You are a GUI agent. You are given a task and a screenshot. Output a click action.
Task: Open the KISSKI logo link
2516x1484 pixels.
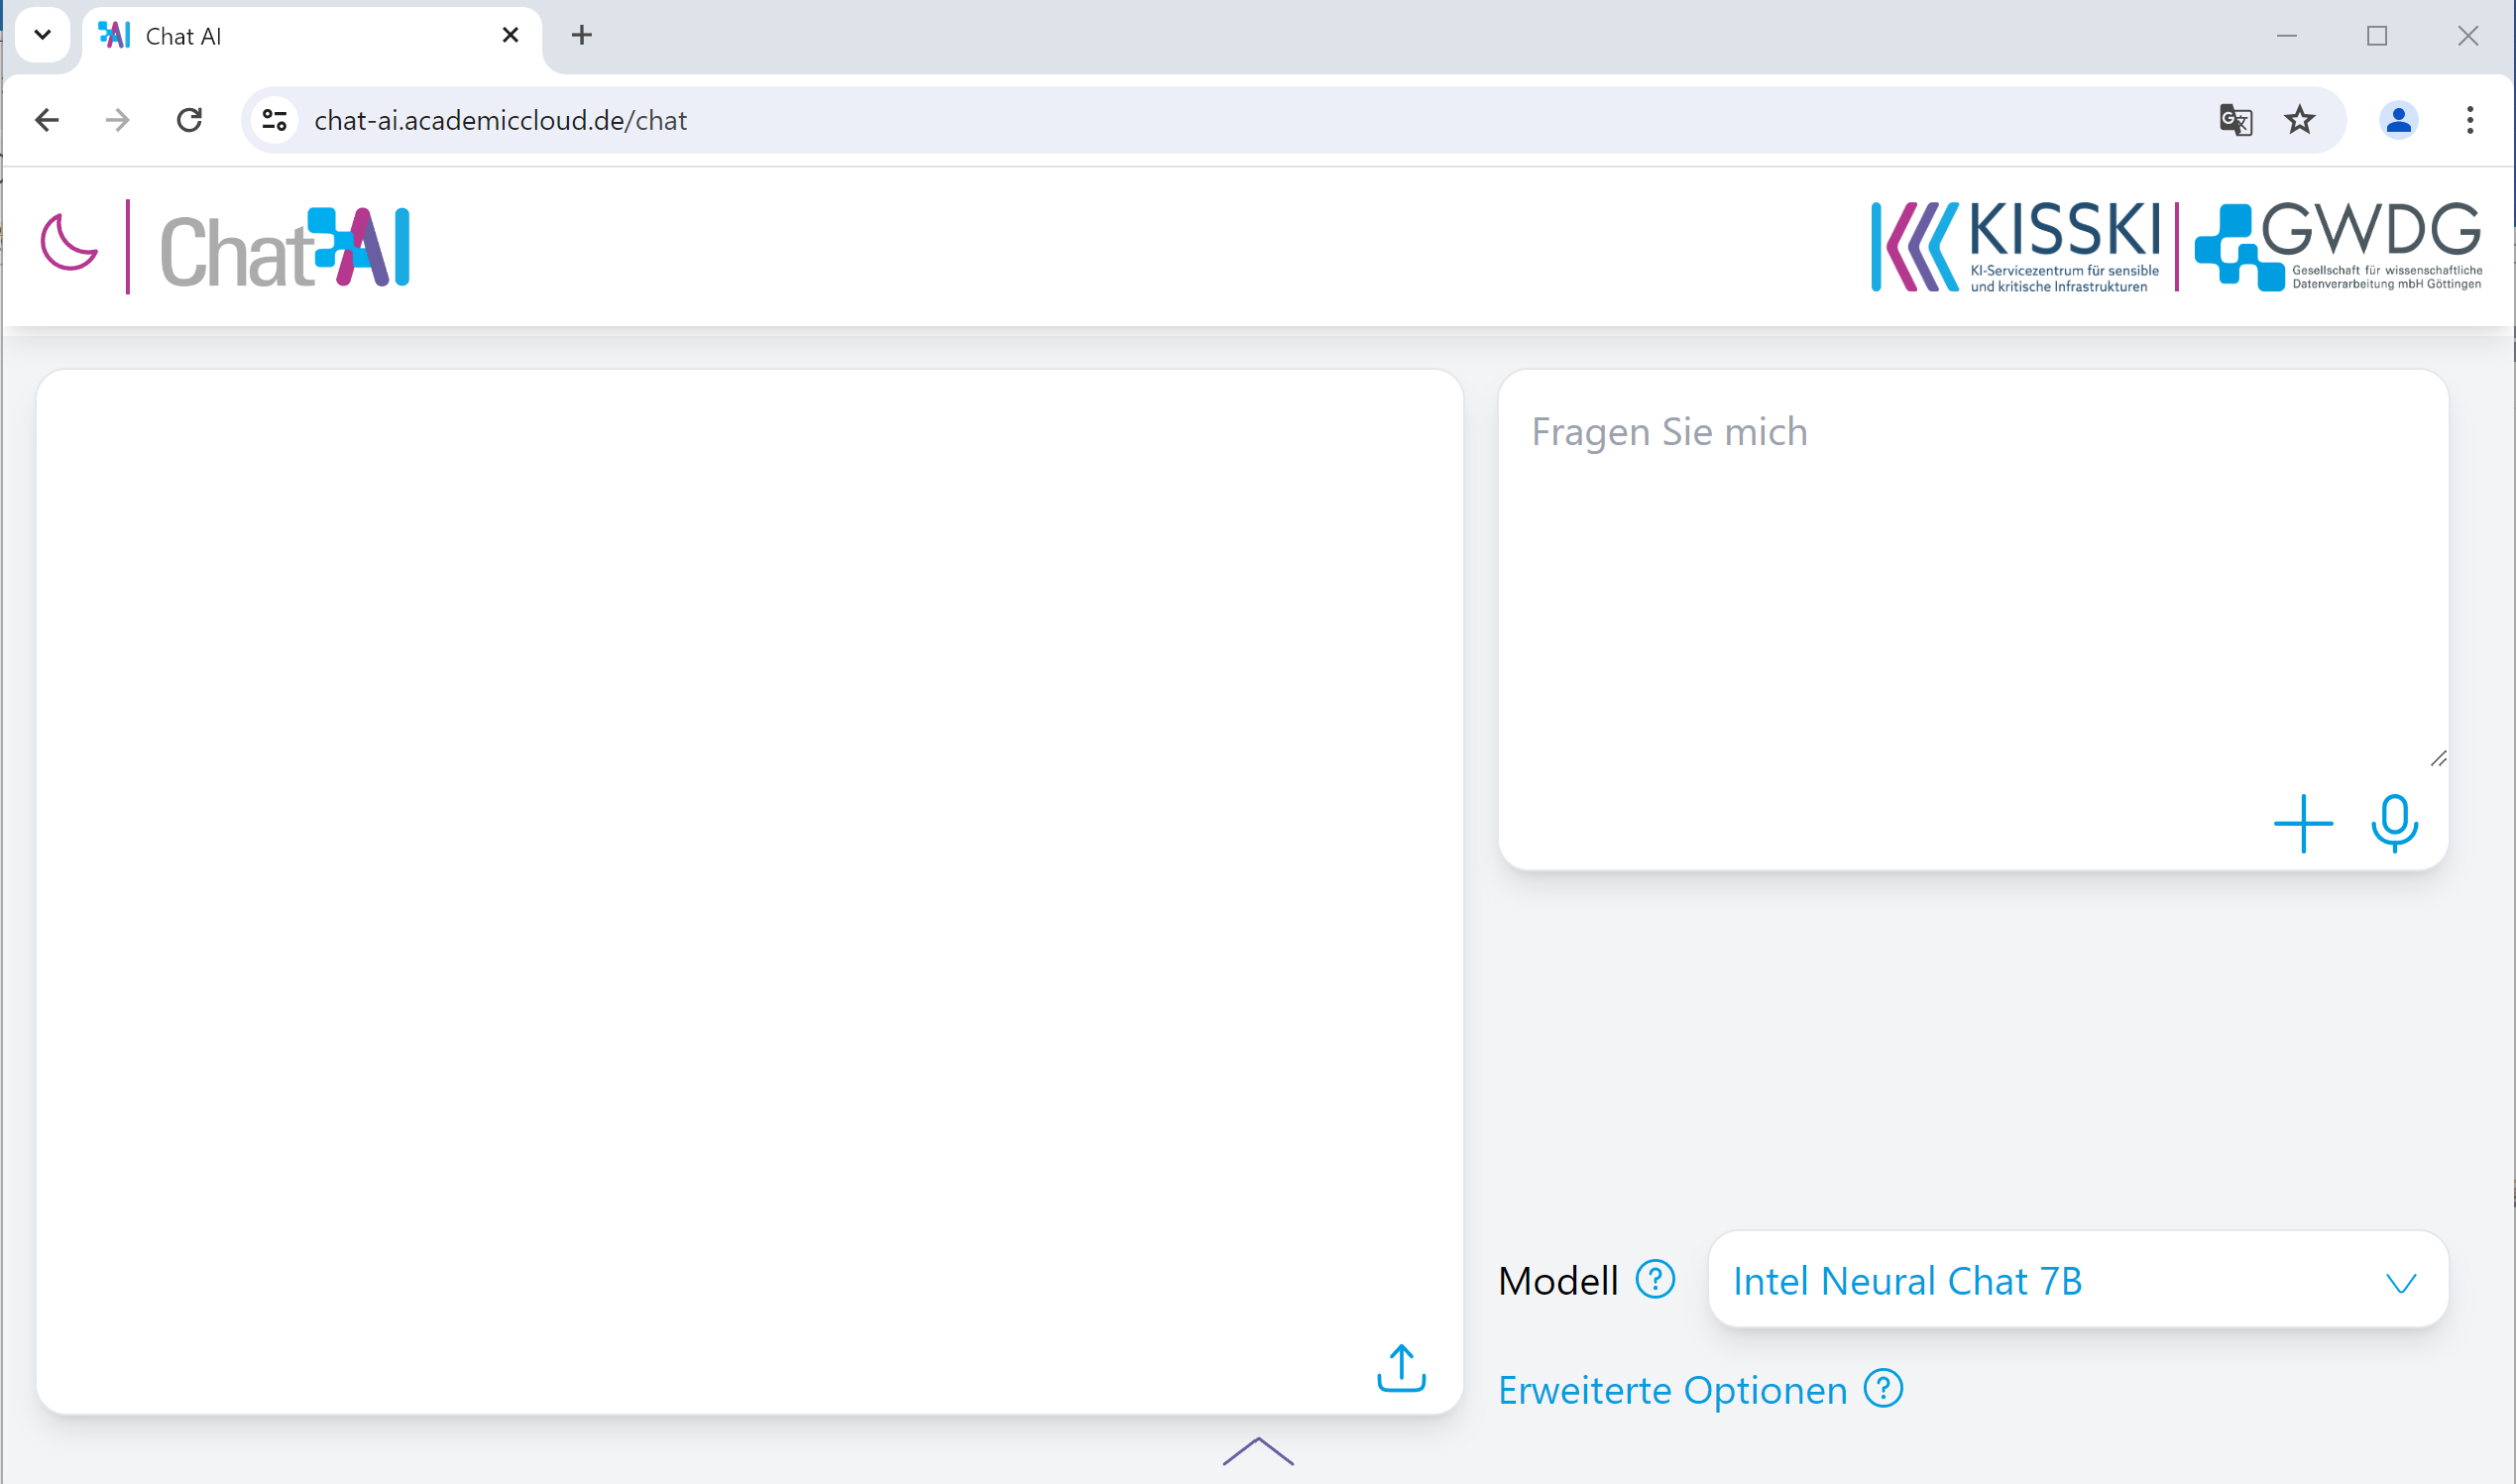(x=2016, y=247)
